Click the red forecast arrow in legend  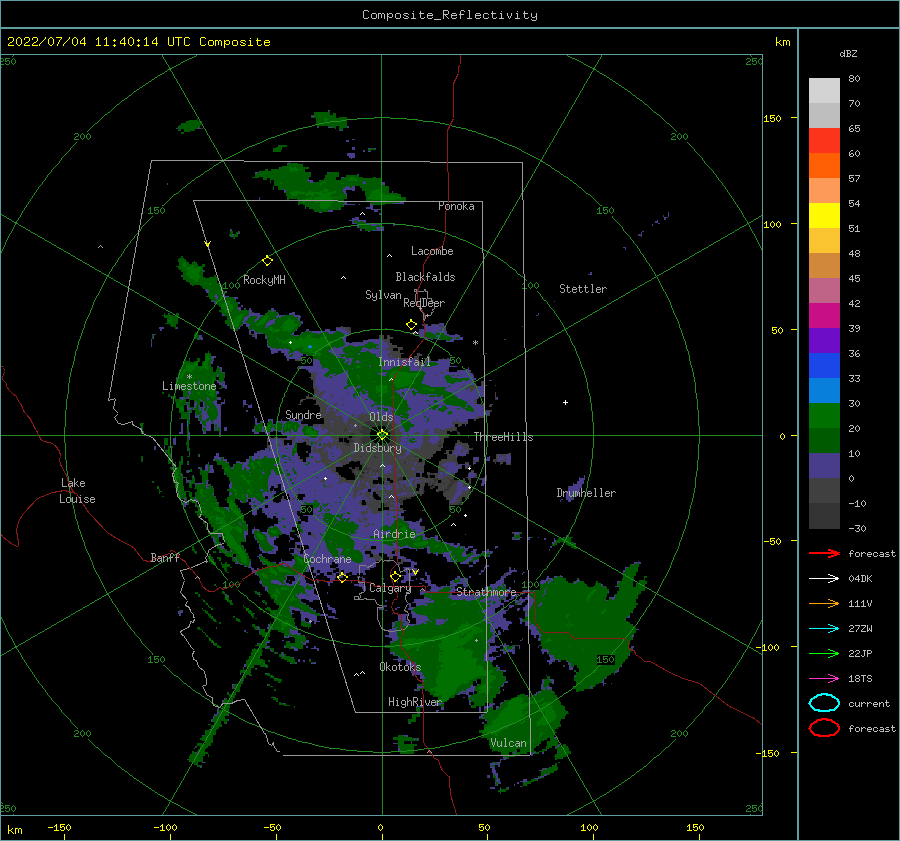pyautogui.click(x=824, y=553)
